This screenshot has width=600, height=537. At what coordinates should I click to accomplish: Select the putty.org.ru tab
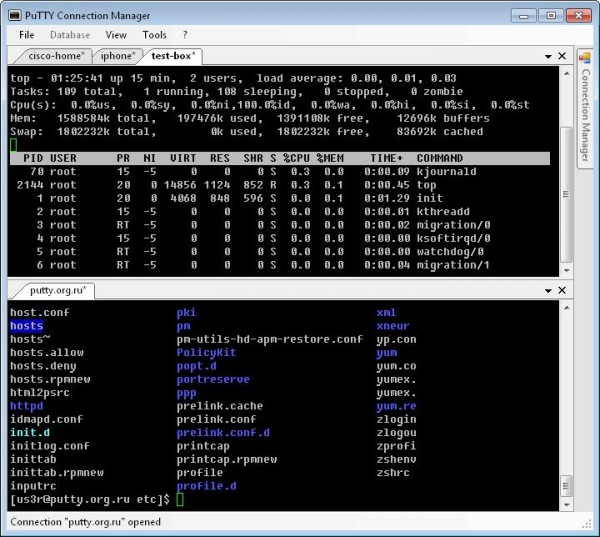click(x=57, y=290)
